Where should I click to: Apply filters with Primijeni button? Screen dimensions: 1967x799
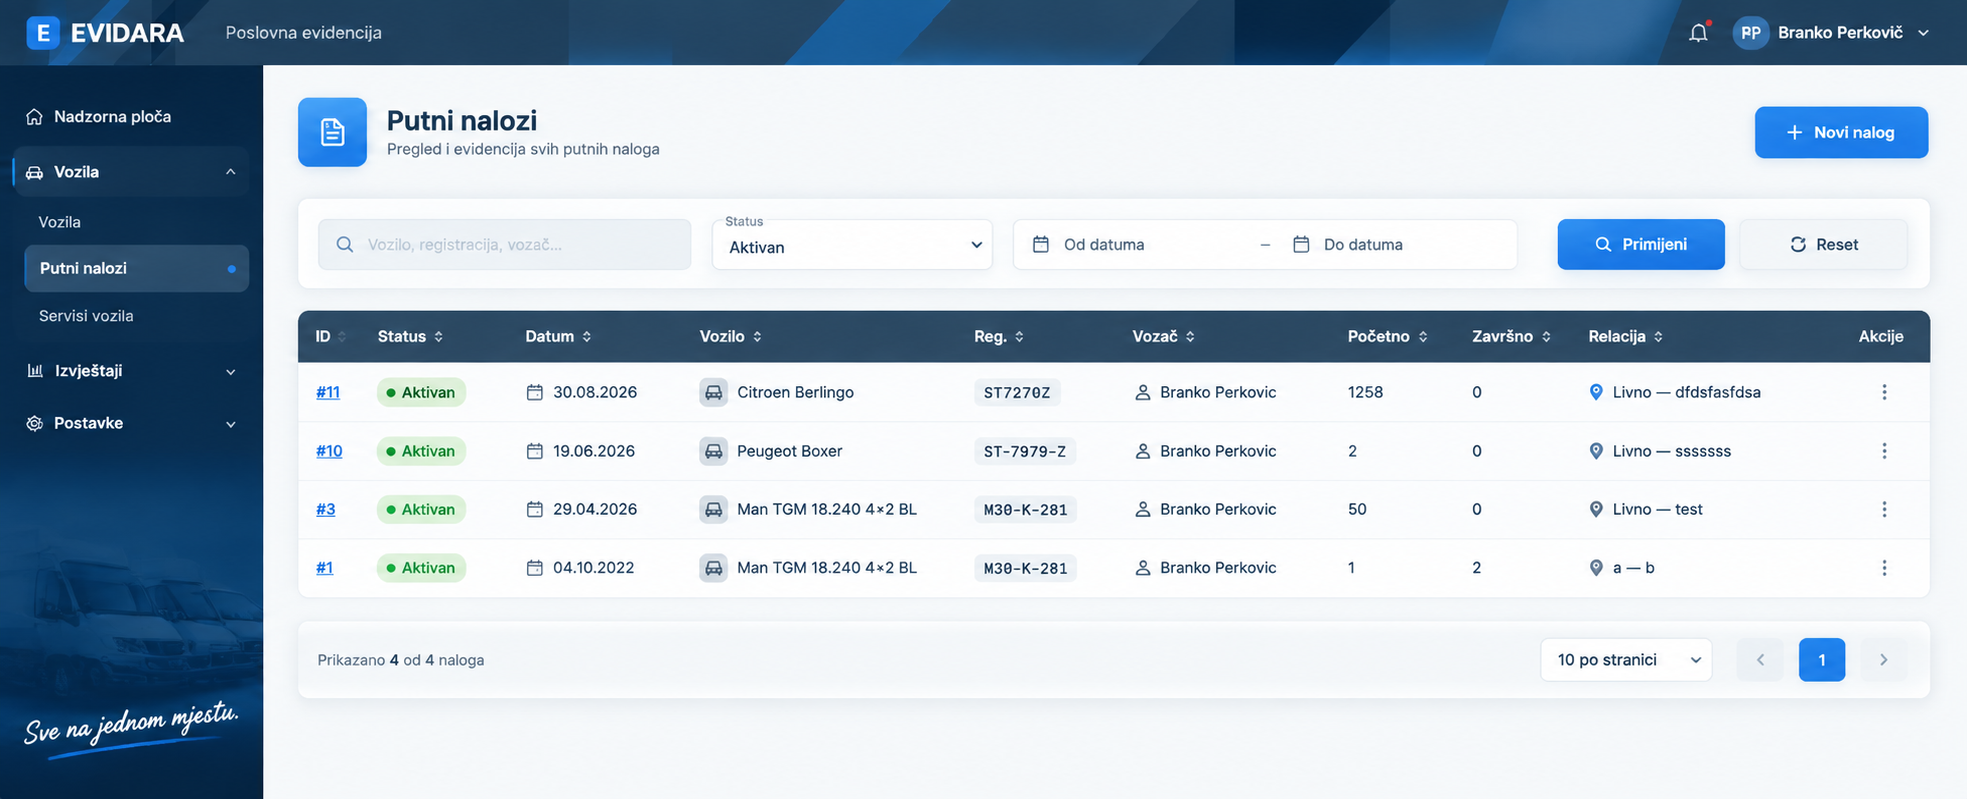[x=1641, y=244]
